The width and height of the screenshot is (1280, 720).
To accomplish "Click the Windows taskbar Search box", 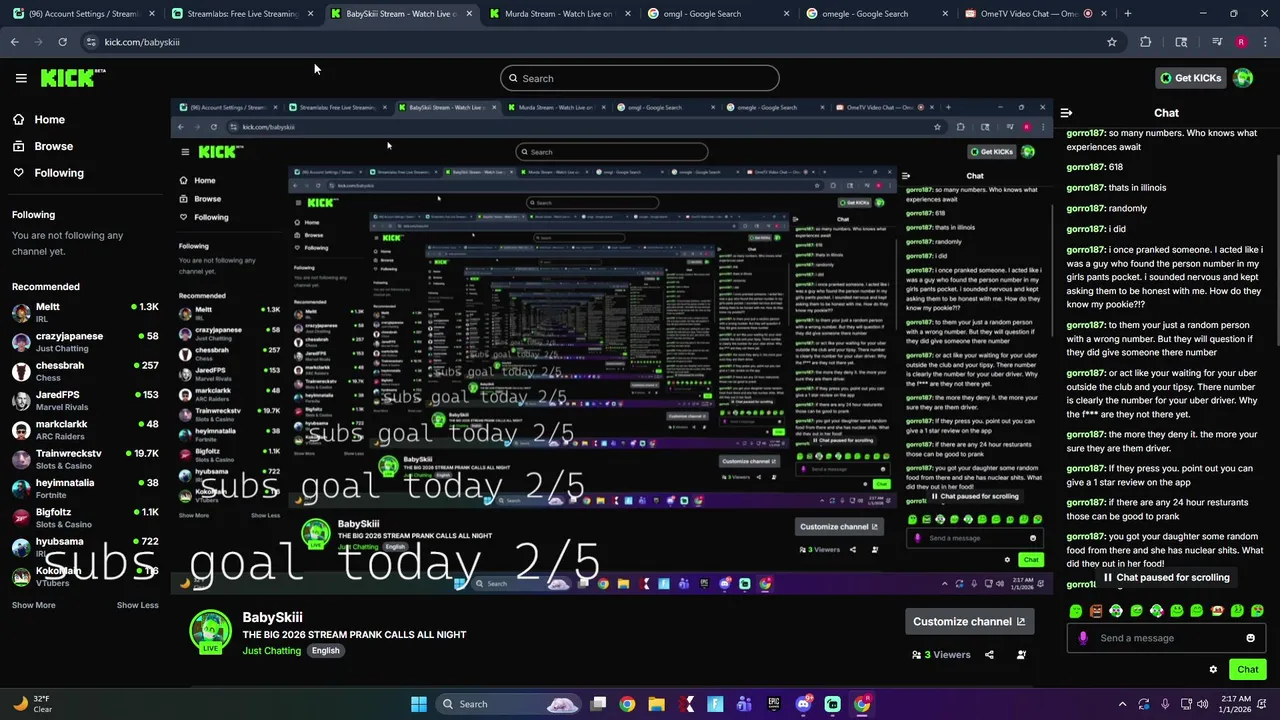I will click(x=508, y=704).
